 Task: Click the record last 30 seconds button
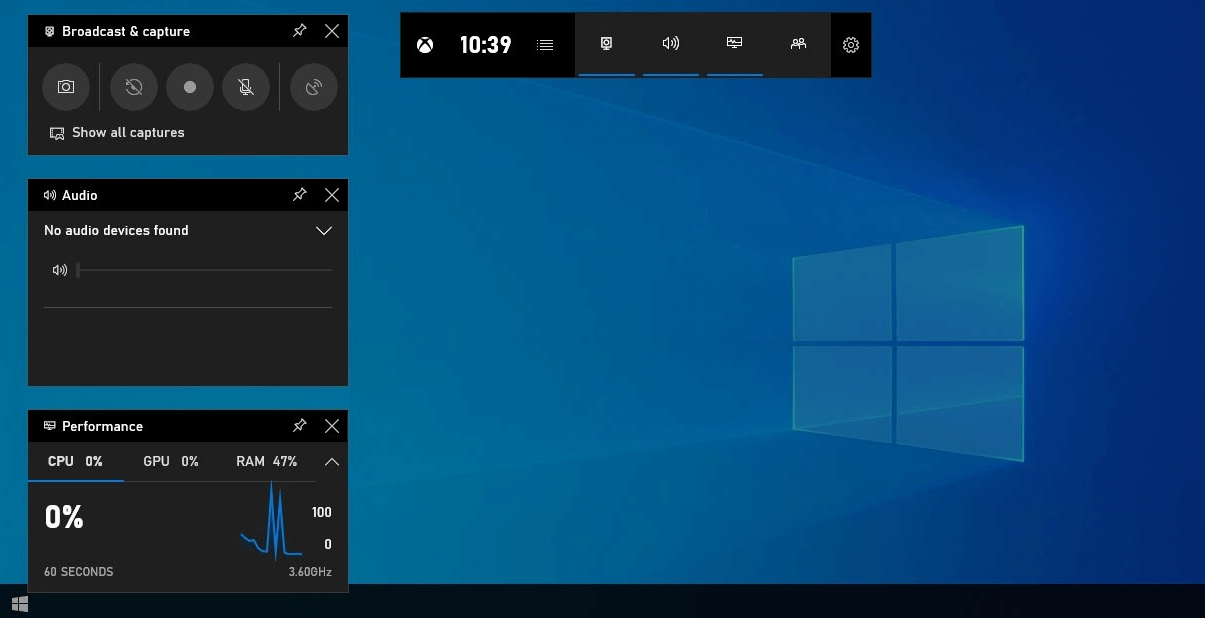tap(134, 87)
